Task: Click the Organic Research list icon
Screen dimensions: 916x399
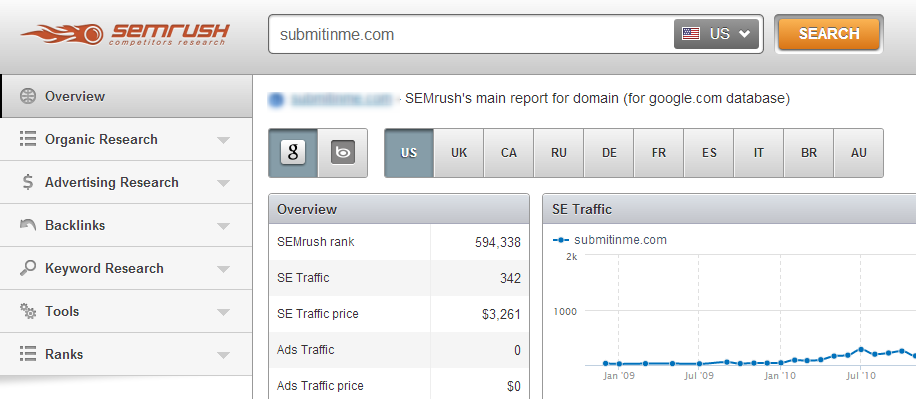Action: point(27,139)
